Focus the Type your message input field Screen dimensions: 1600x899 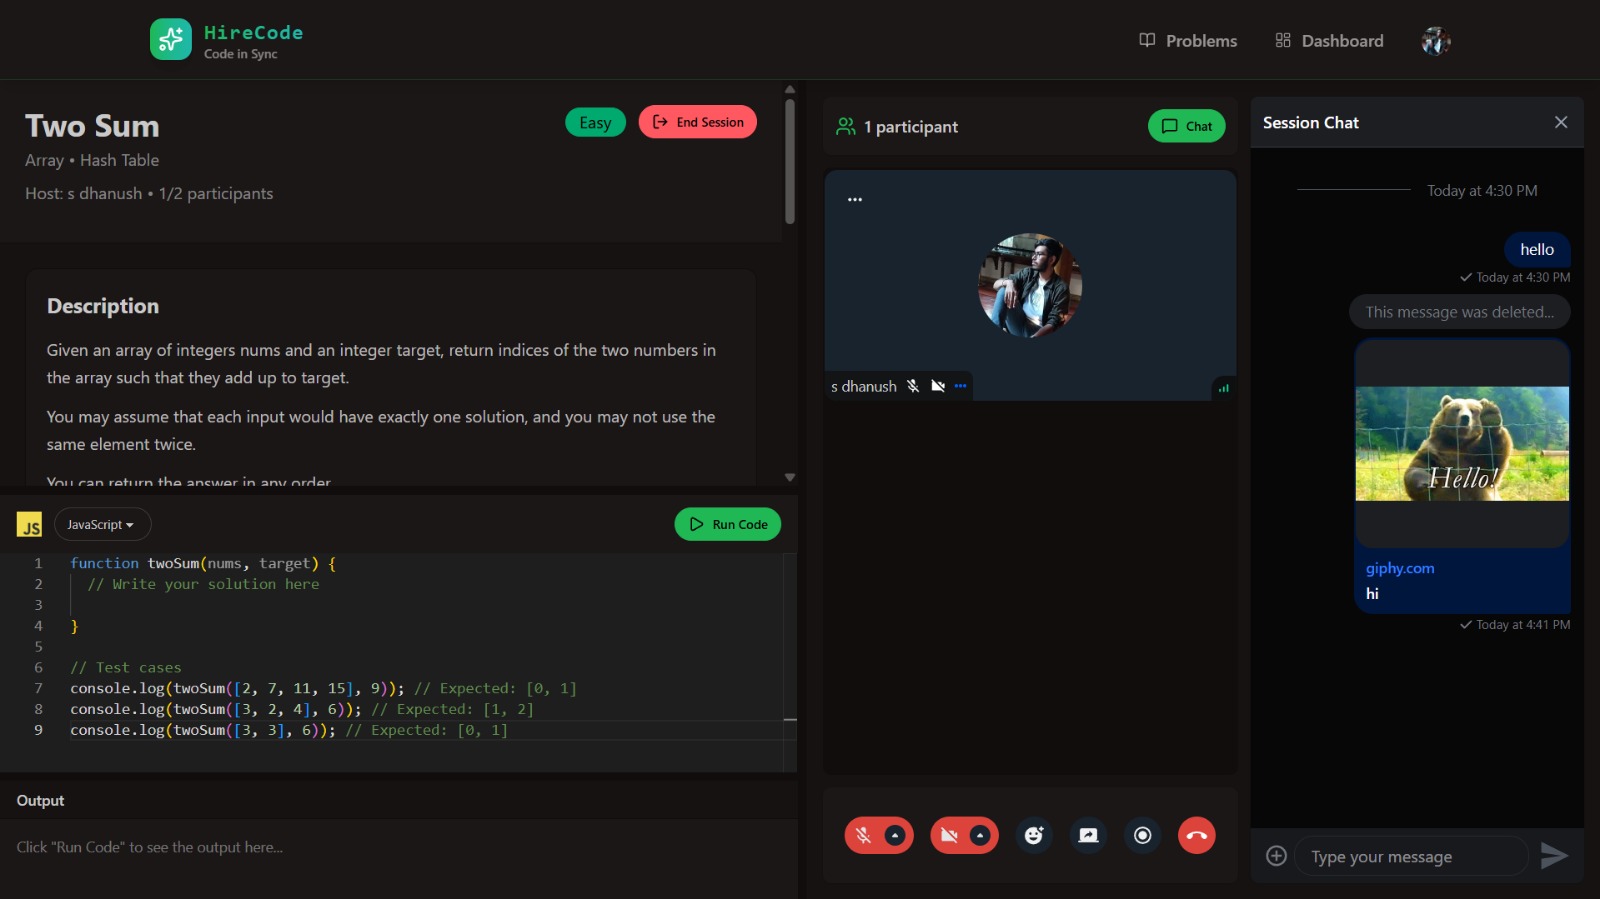click(1411, 856)
